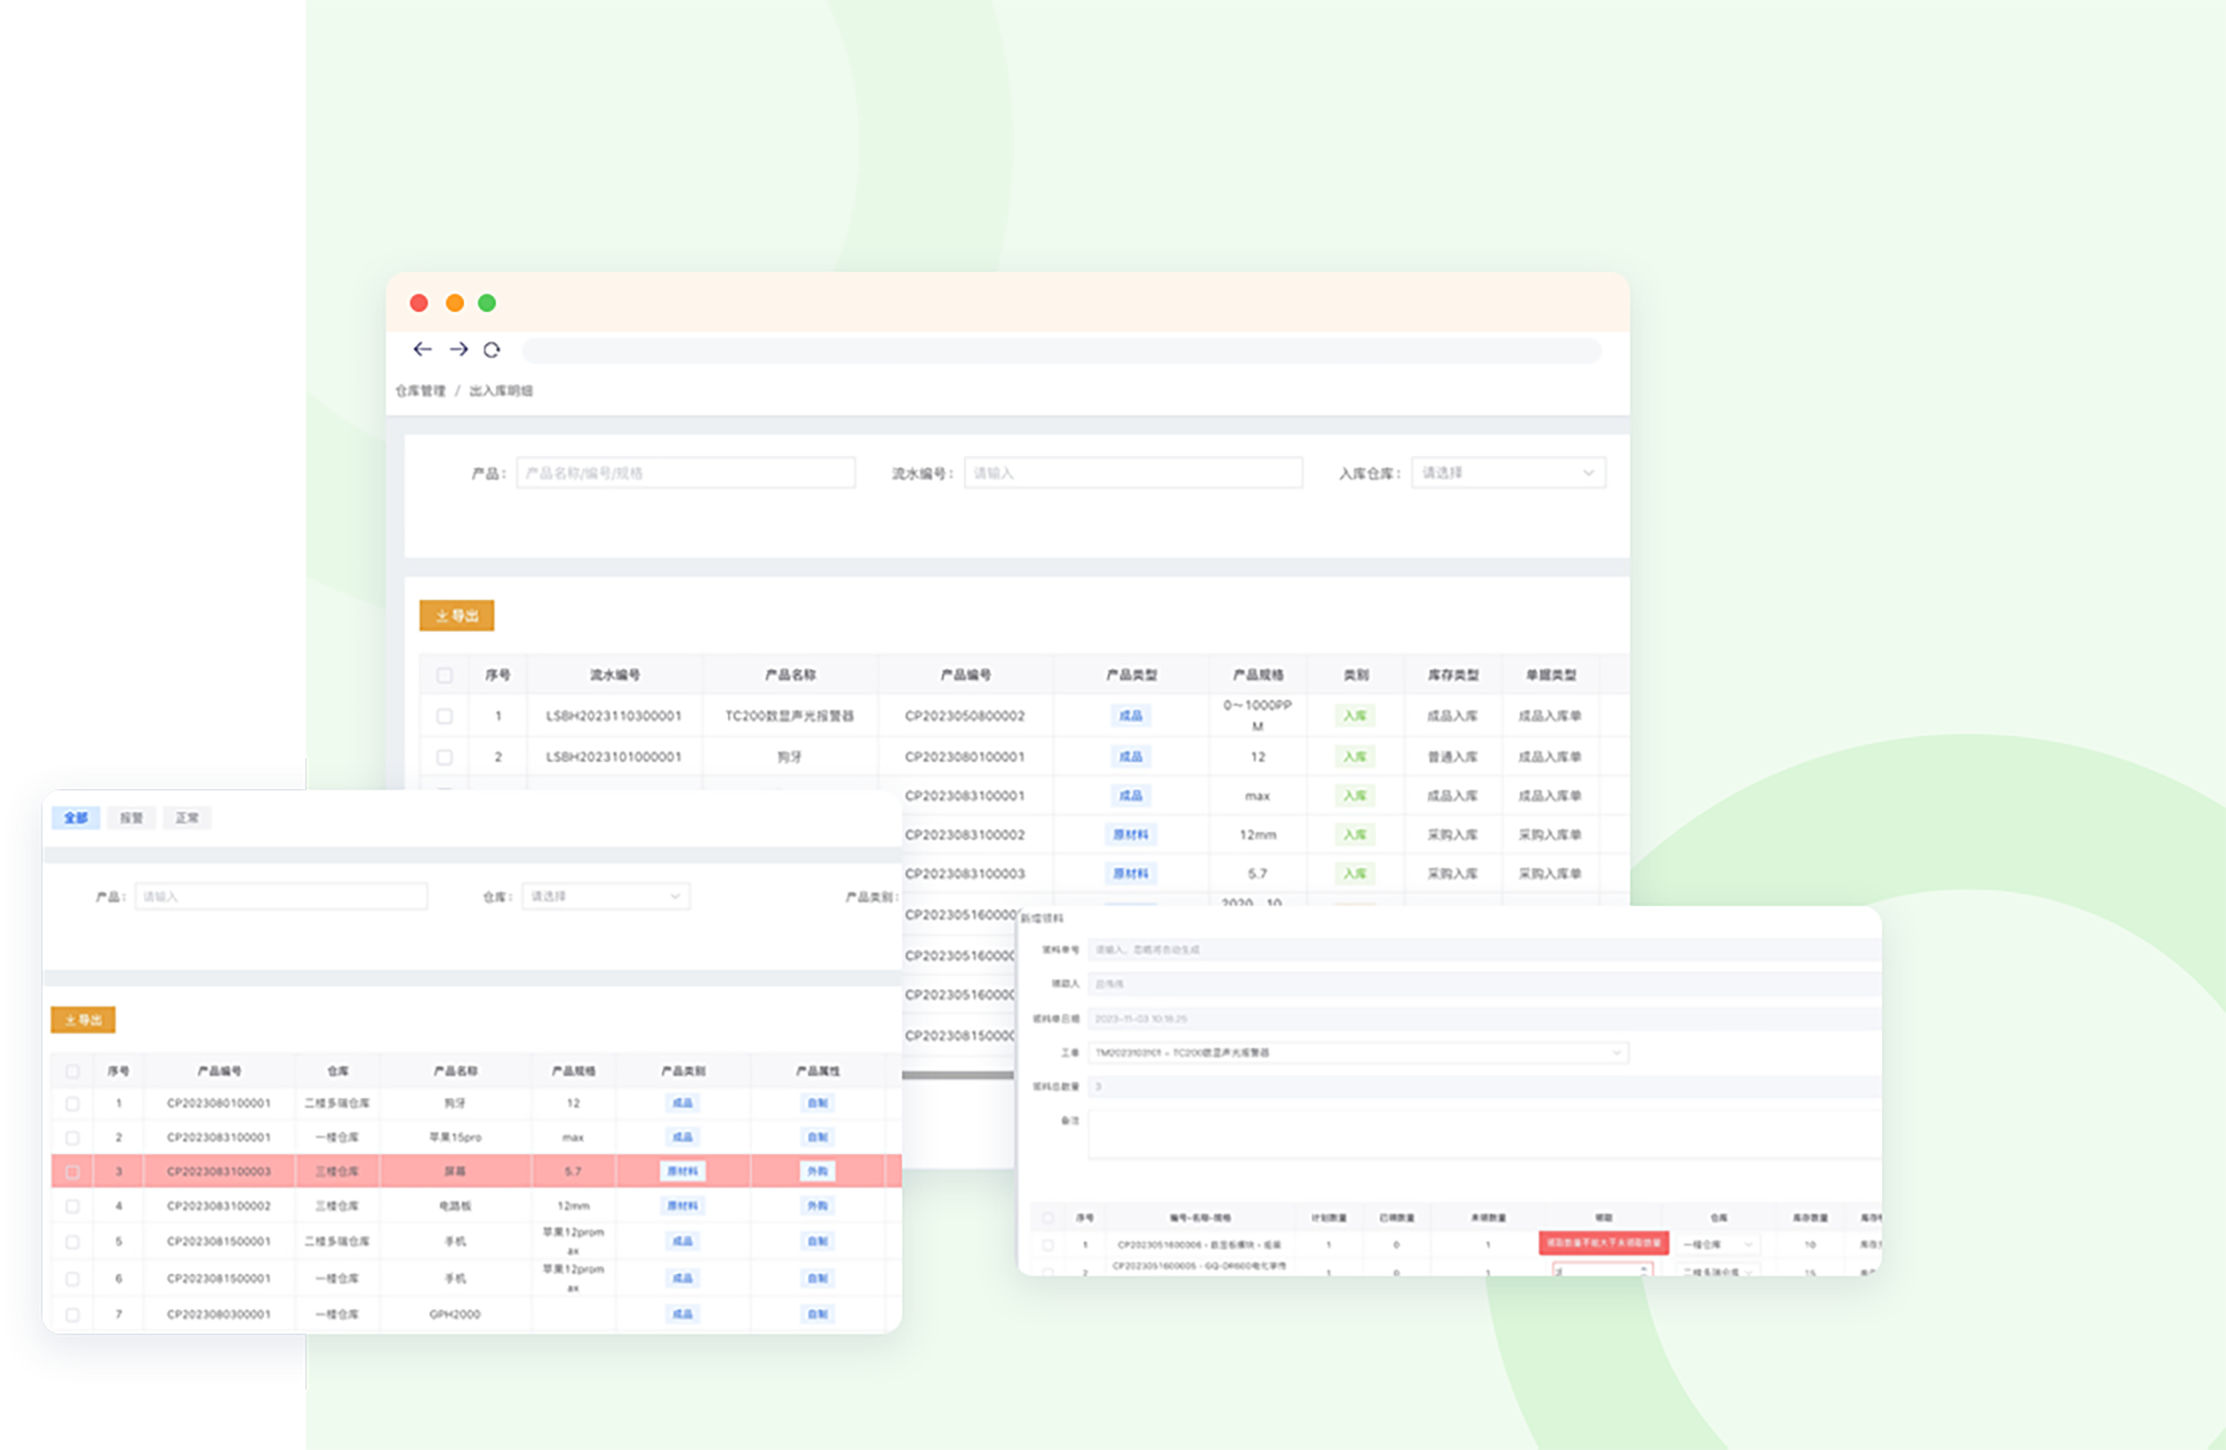Check the highlighted red row 3 checkbox
2226x1450 pixels.
tap(72, 1171)
